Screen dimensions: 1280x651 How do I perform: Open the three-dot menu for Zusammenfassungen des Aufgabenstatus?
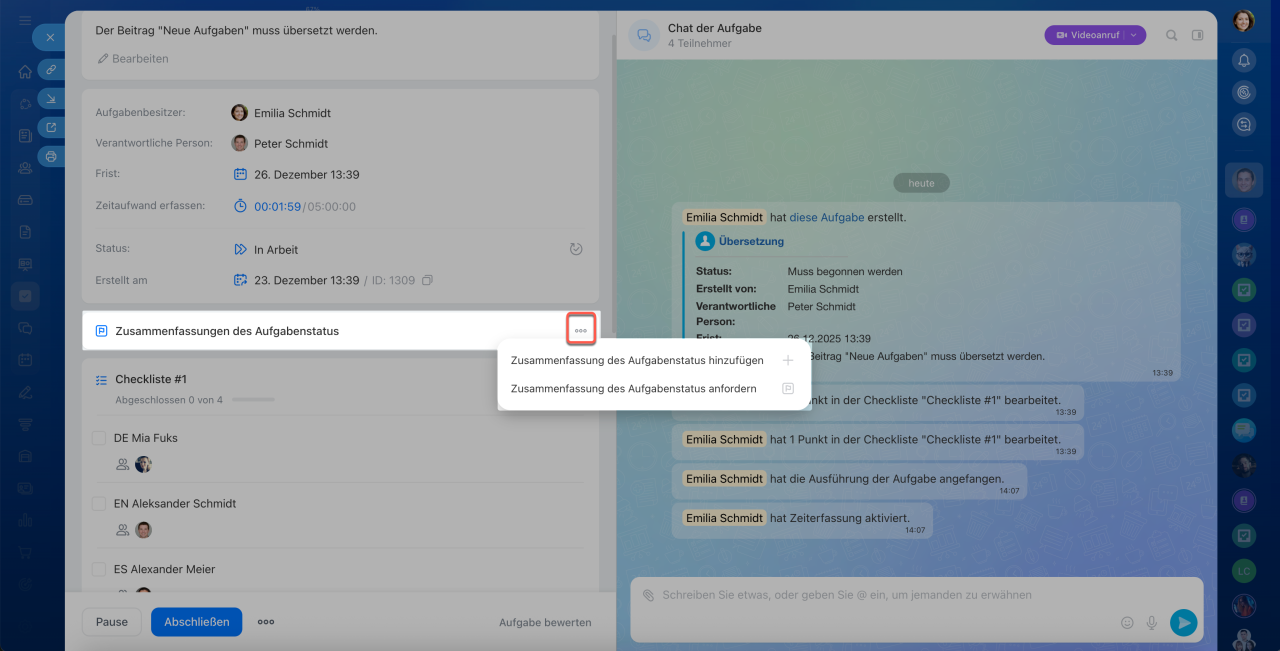click(x=581, y=330)
